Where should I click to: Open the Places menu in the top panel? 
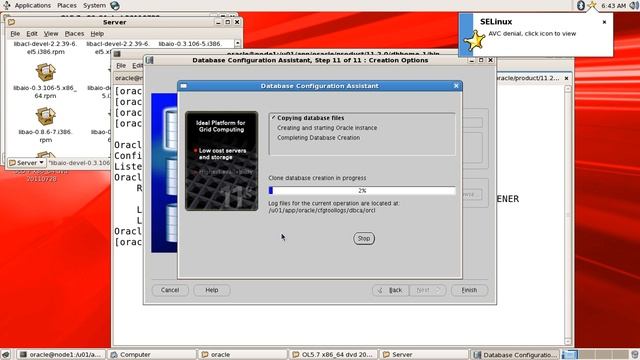click(x=67, y=5)
